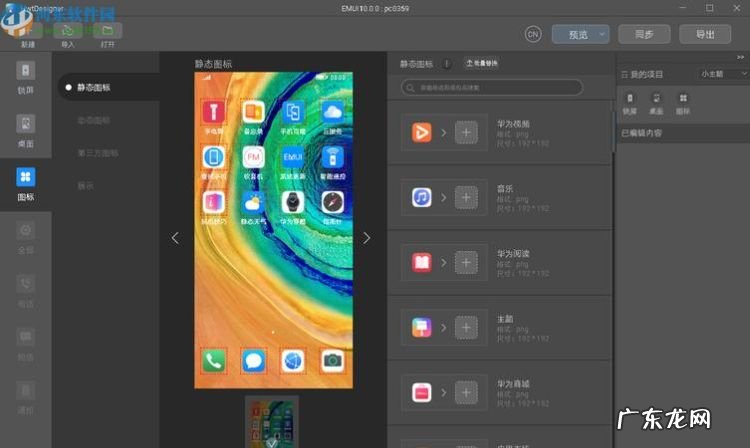Add replacement image for 华为商城
The height and width of the screenshot is (448, 750).
coord(466,393)
